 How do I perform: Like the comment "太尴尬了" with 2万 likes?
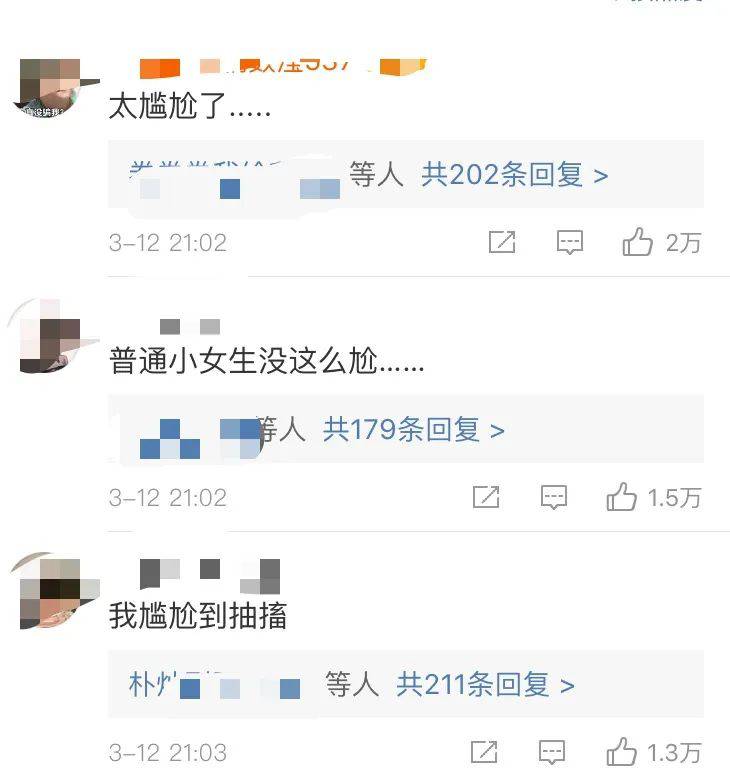(637, 242)
